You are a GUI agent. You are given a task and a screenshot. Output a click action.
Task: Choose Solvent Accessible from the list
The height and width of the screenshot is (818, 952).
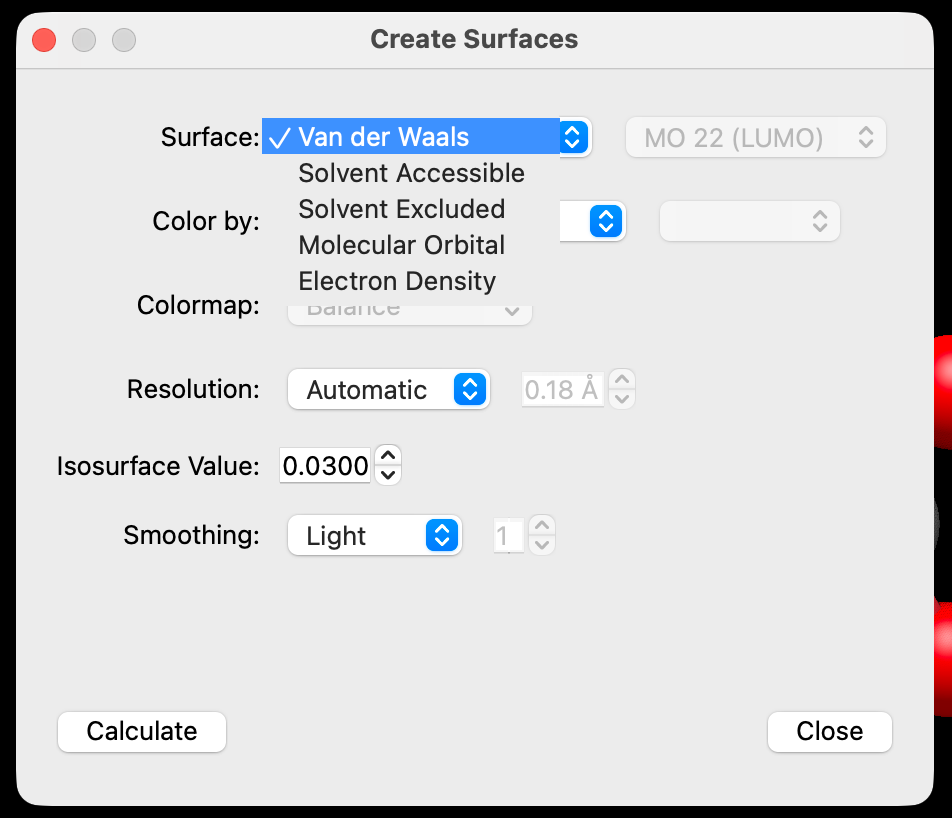click(x=411, y=173)
